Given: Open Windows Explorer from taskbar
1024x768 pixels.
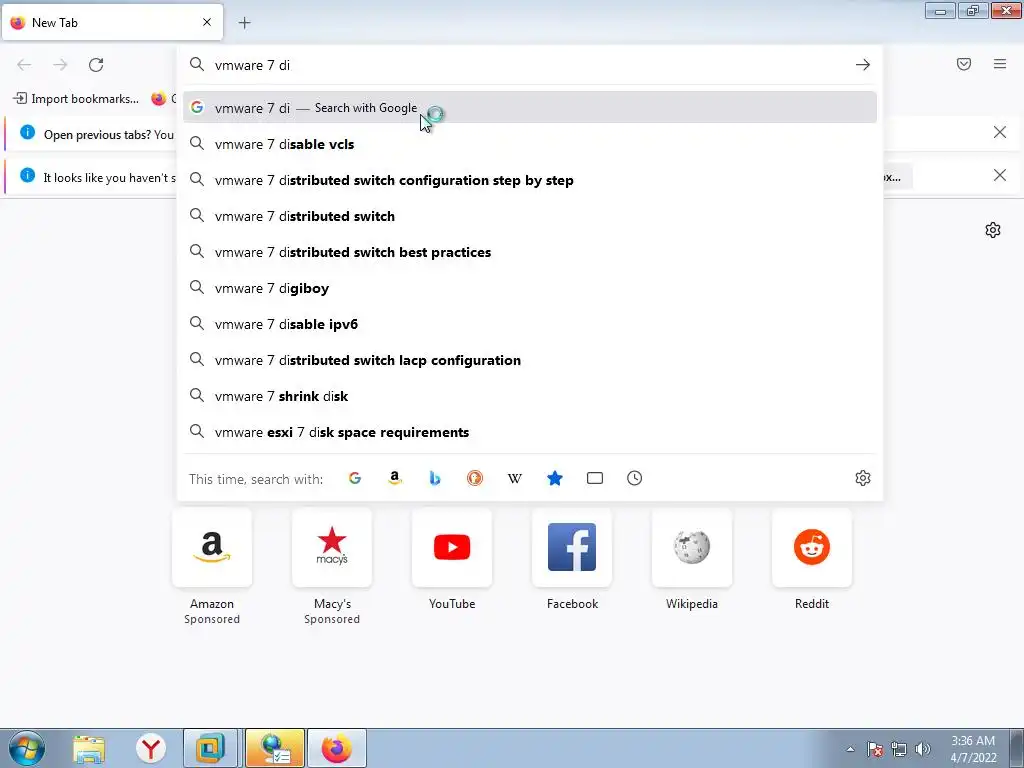Looking at the screenshot, I should pos(89,748).
